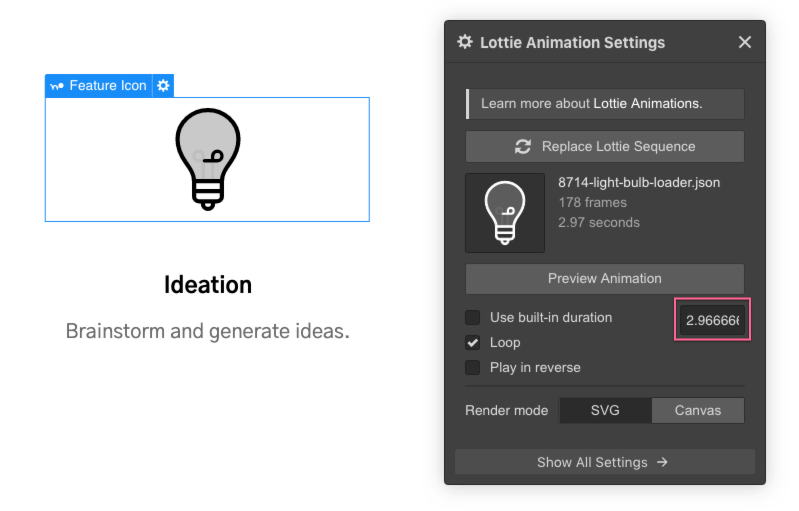The height and width of the screenshot is (511, 799).
Task: Select the Ideation heading text
Action: (208, 285)
